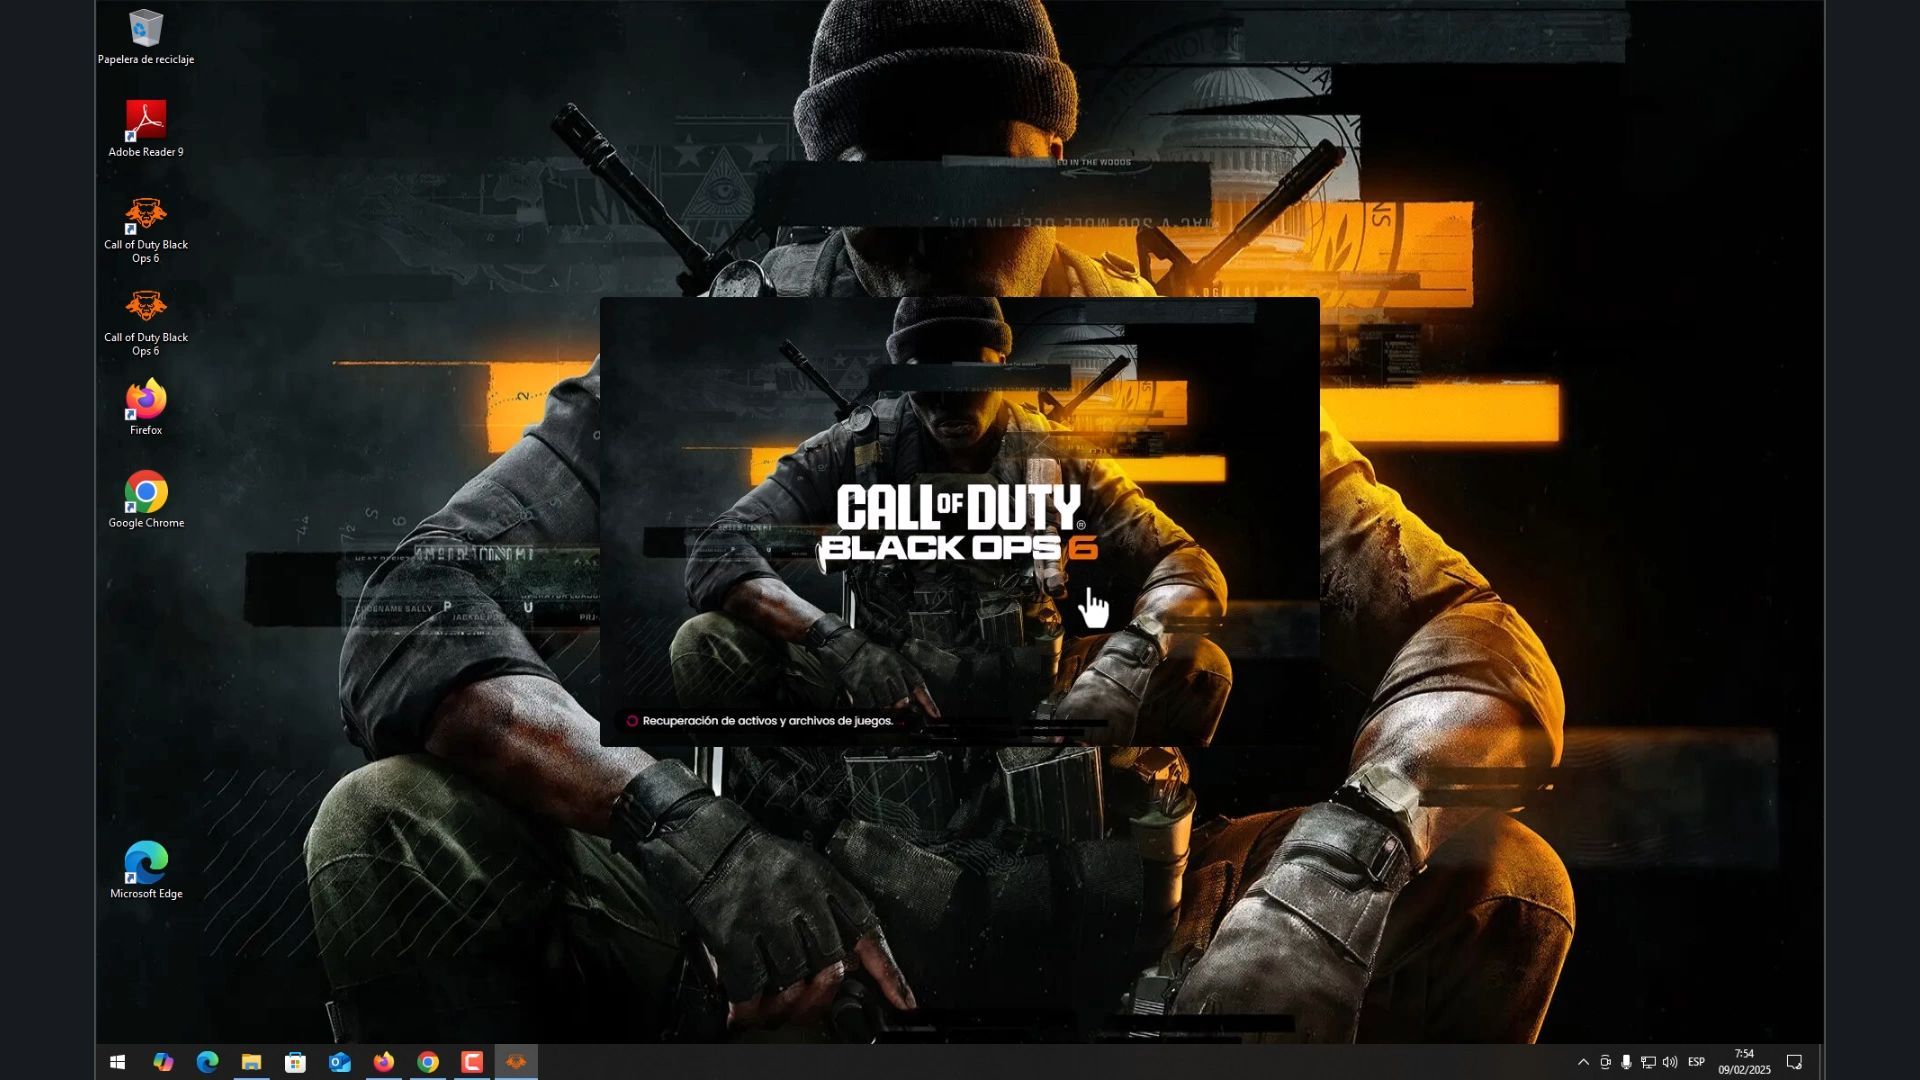Click the Show desktop strip at taskbar end
Screen dimensions: 1920x1080
1821,1062
